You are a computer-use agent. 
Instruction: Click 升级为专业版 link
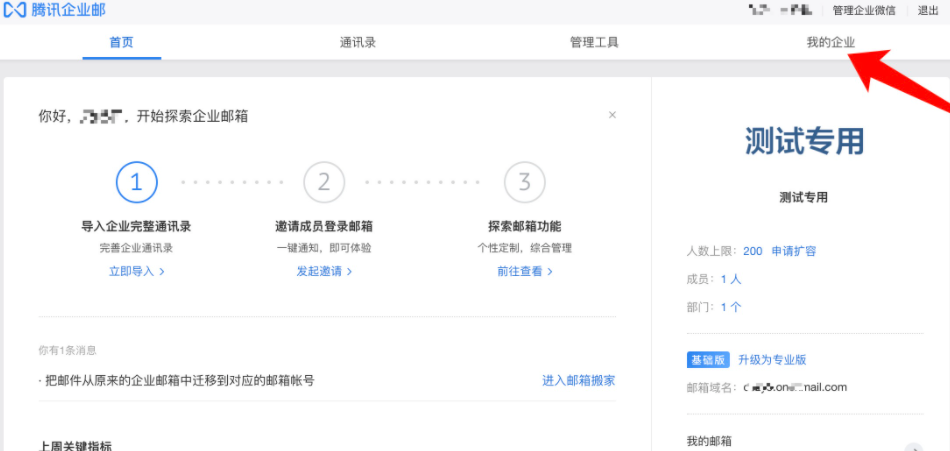coord(772,360)
